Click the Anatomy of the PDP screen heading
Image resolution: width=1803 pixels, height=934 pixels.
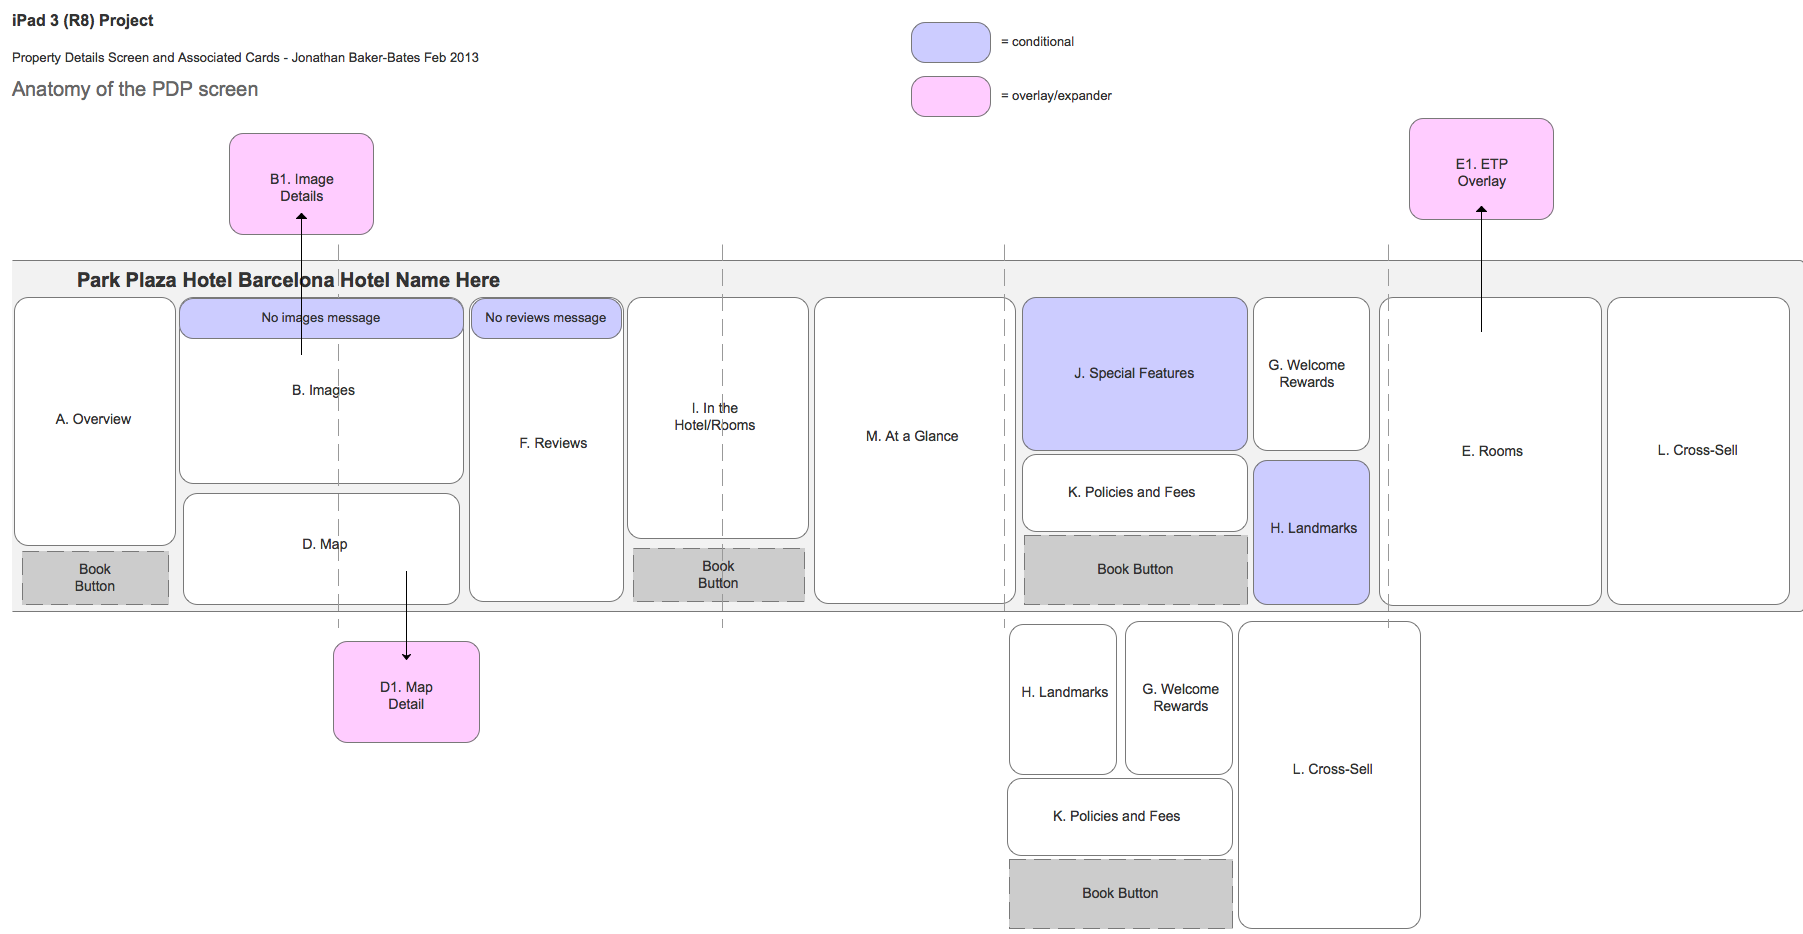(135, 89)
